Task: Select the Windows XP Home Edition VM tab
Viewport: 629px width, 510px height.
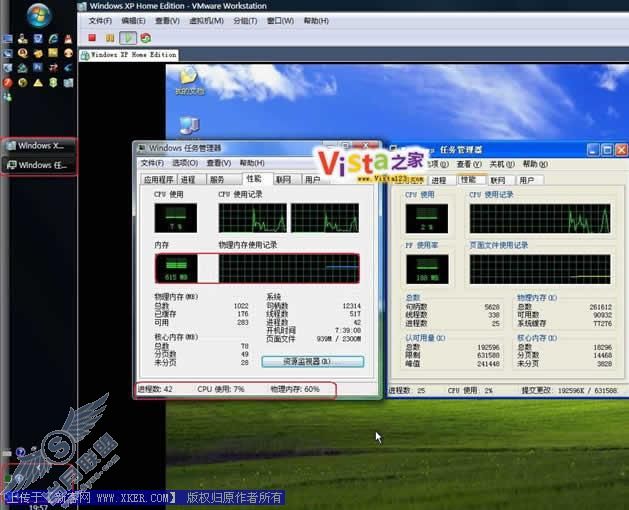Action: [129, 55]
